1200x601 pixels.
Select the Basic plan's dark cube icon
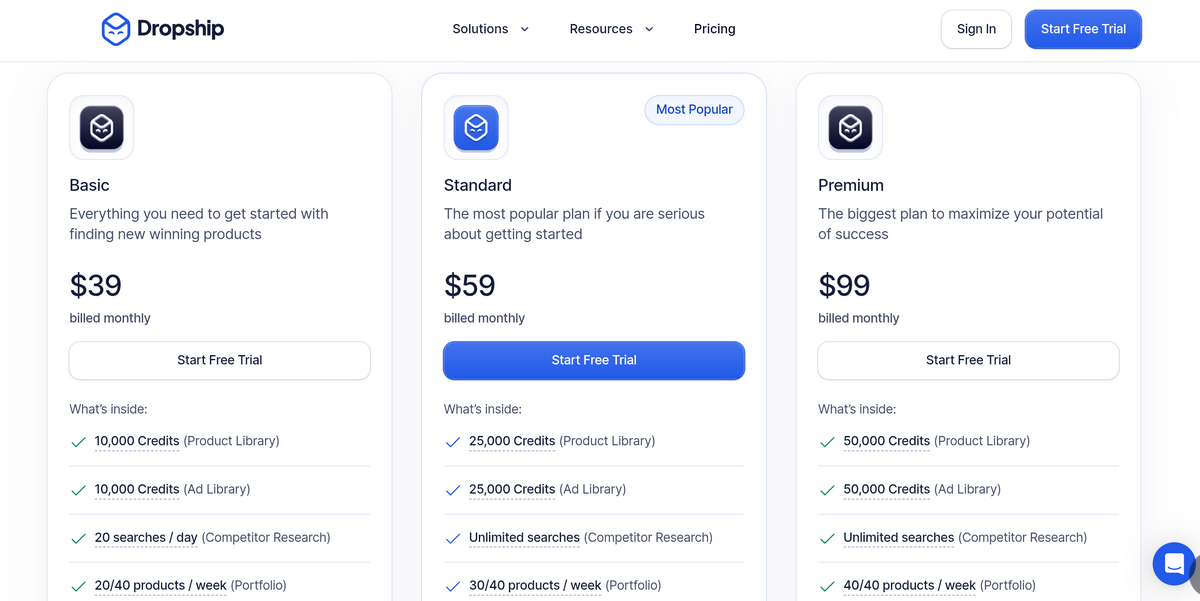[101, 127]
